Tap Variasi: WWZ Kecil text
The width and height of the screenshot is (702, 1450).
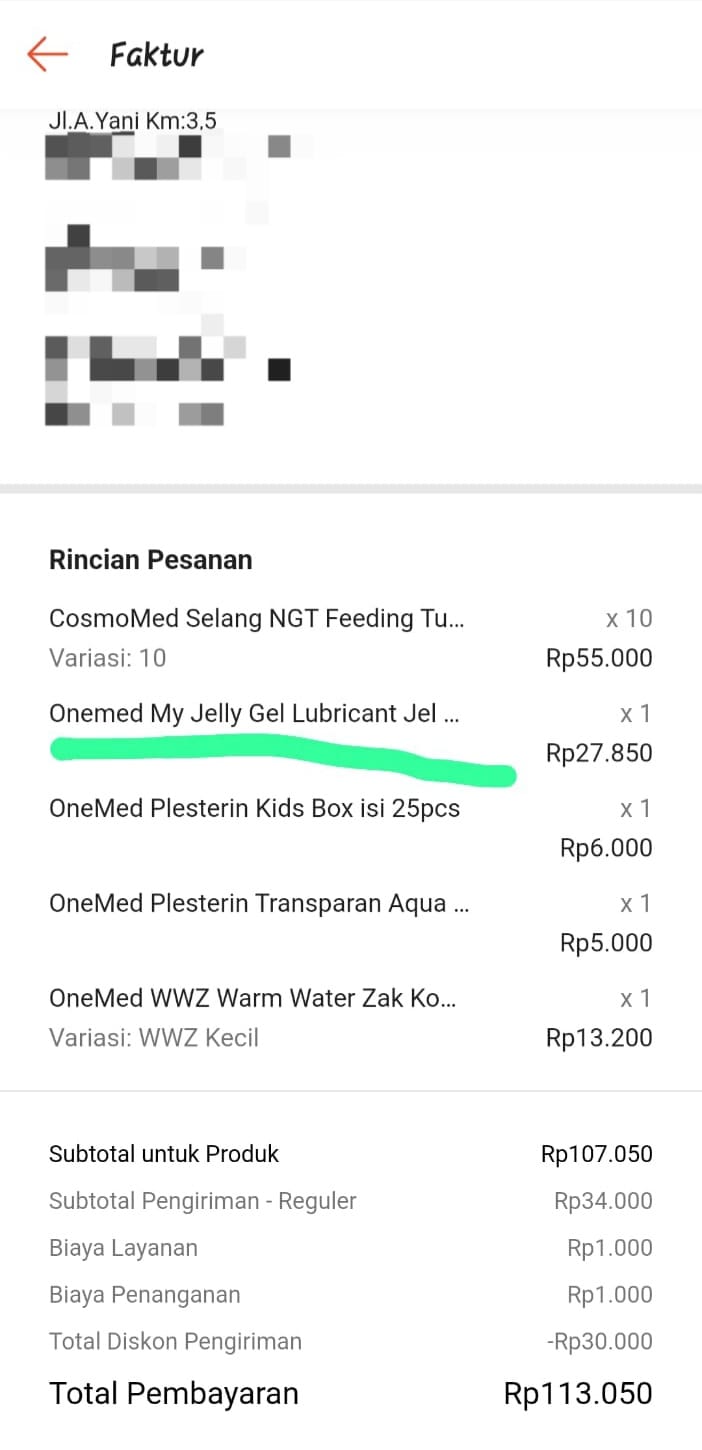tap(154, 1038)
